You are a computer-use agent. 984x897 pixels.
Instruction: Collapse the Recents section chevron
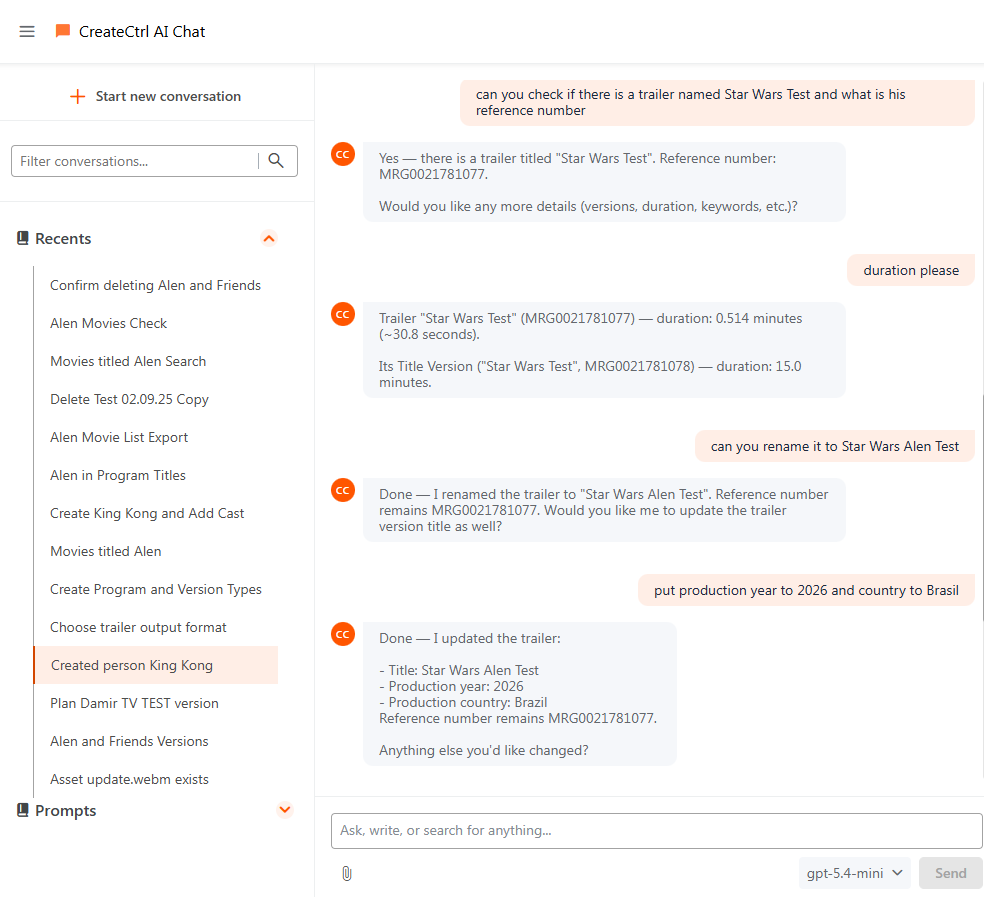269,239
